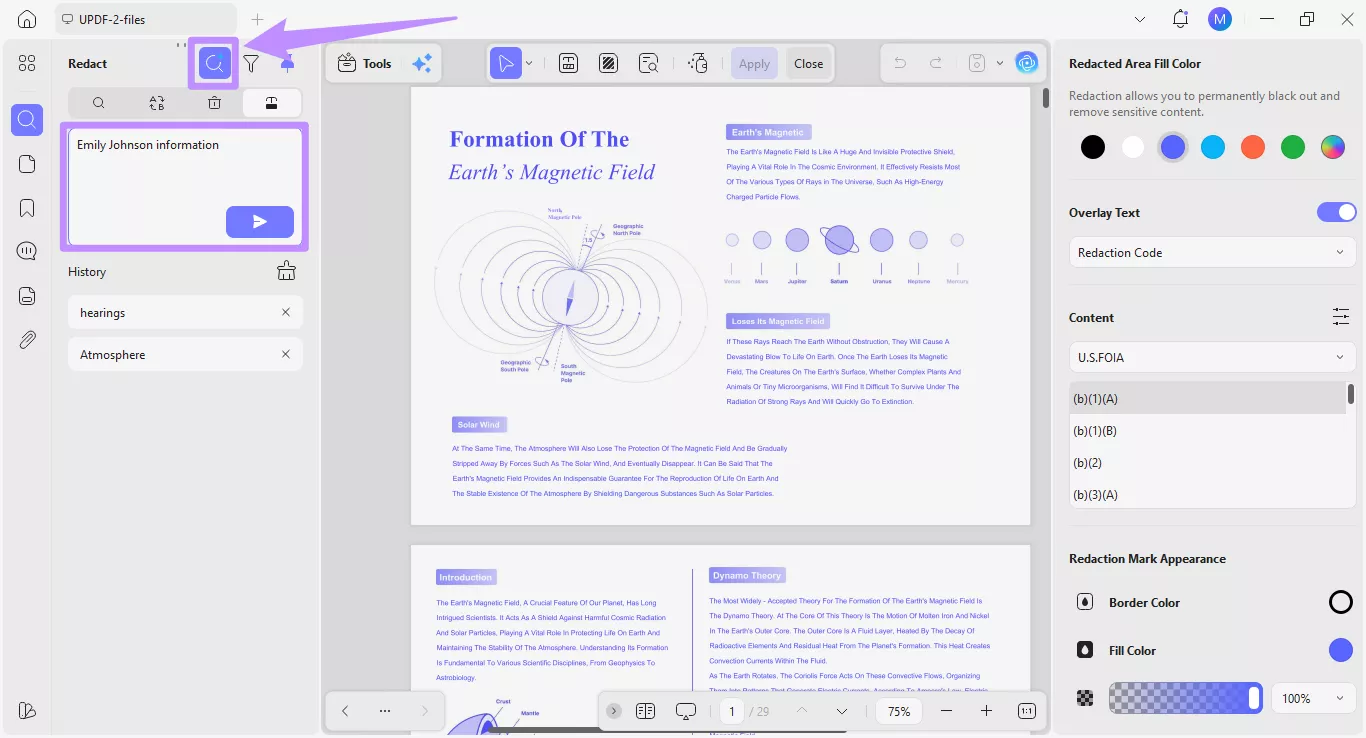The width and height of the screenshot is (1366, 738).
Task: Click the page number input field
Action: pyautogui.click(x=732, y=711)
